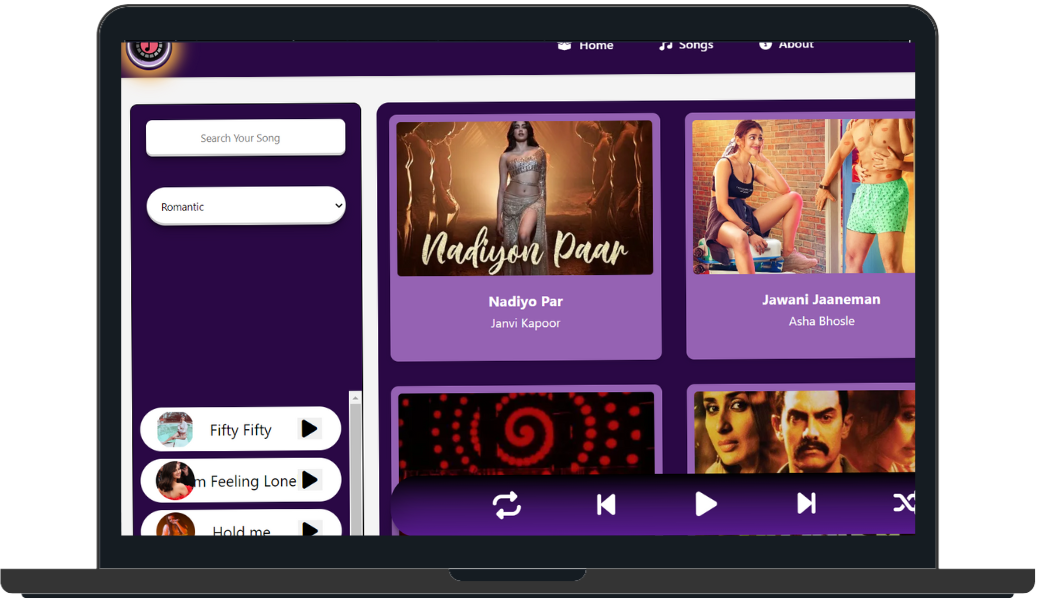Click the song list scrollbar up arrow
Screen dimensions: 1038x606
(355, 398)
